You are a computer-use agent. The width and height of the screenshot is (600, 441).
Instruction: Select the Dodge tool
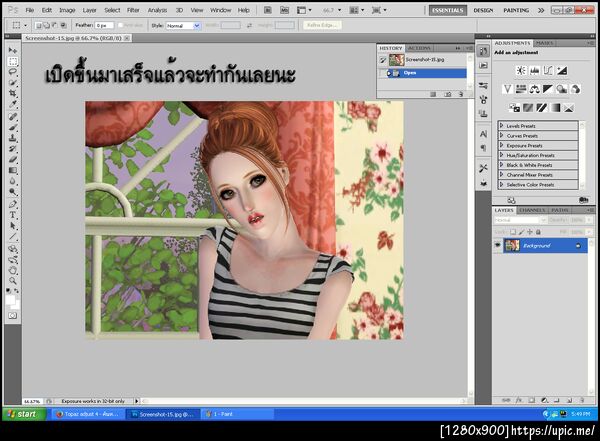click(x=13, y=191)
